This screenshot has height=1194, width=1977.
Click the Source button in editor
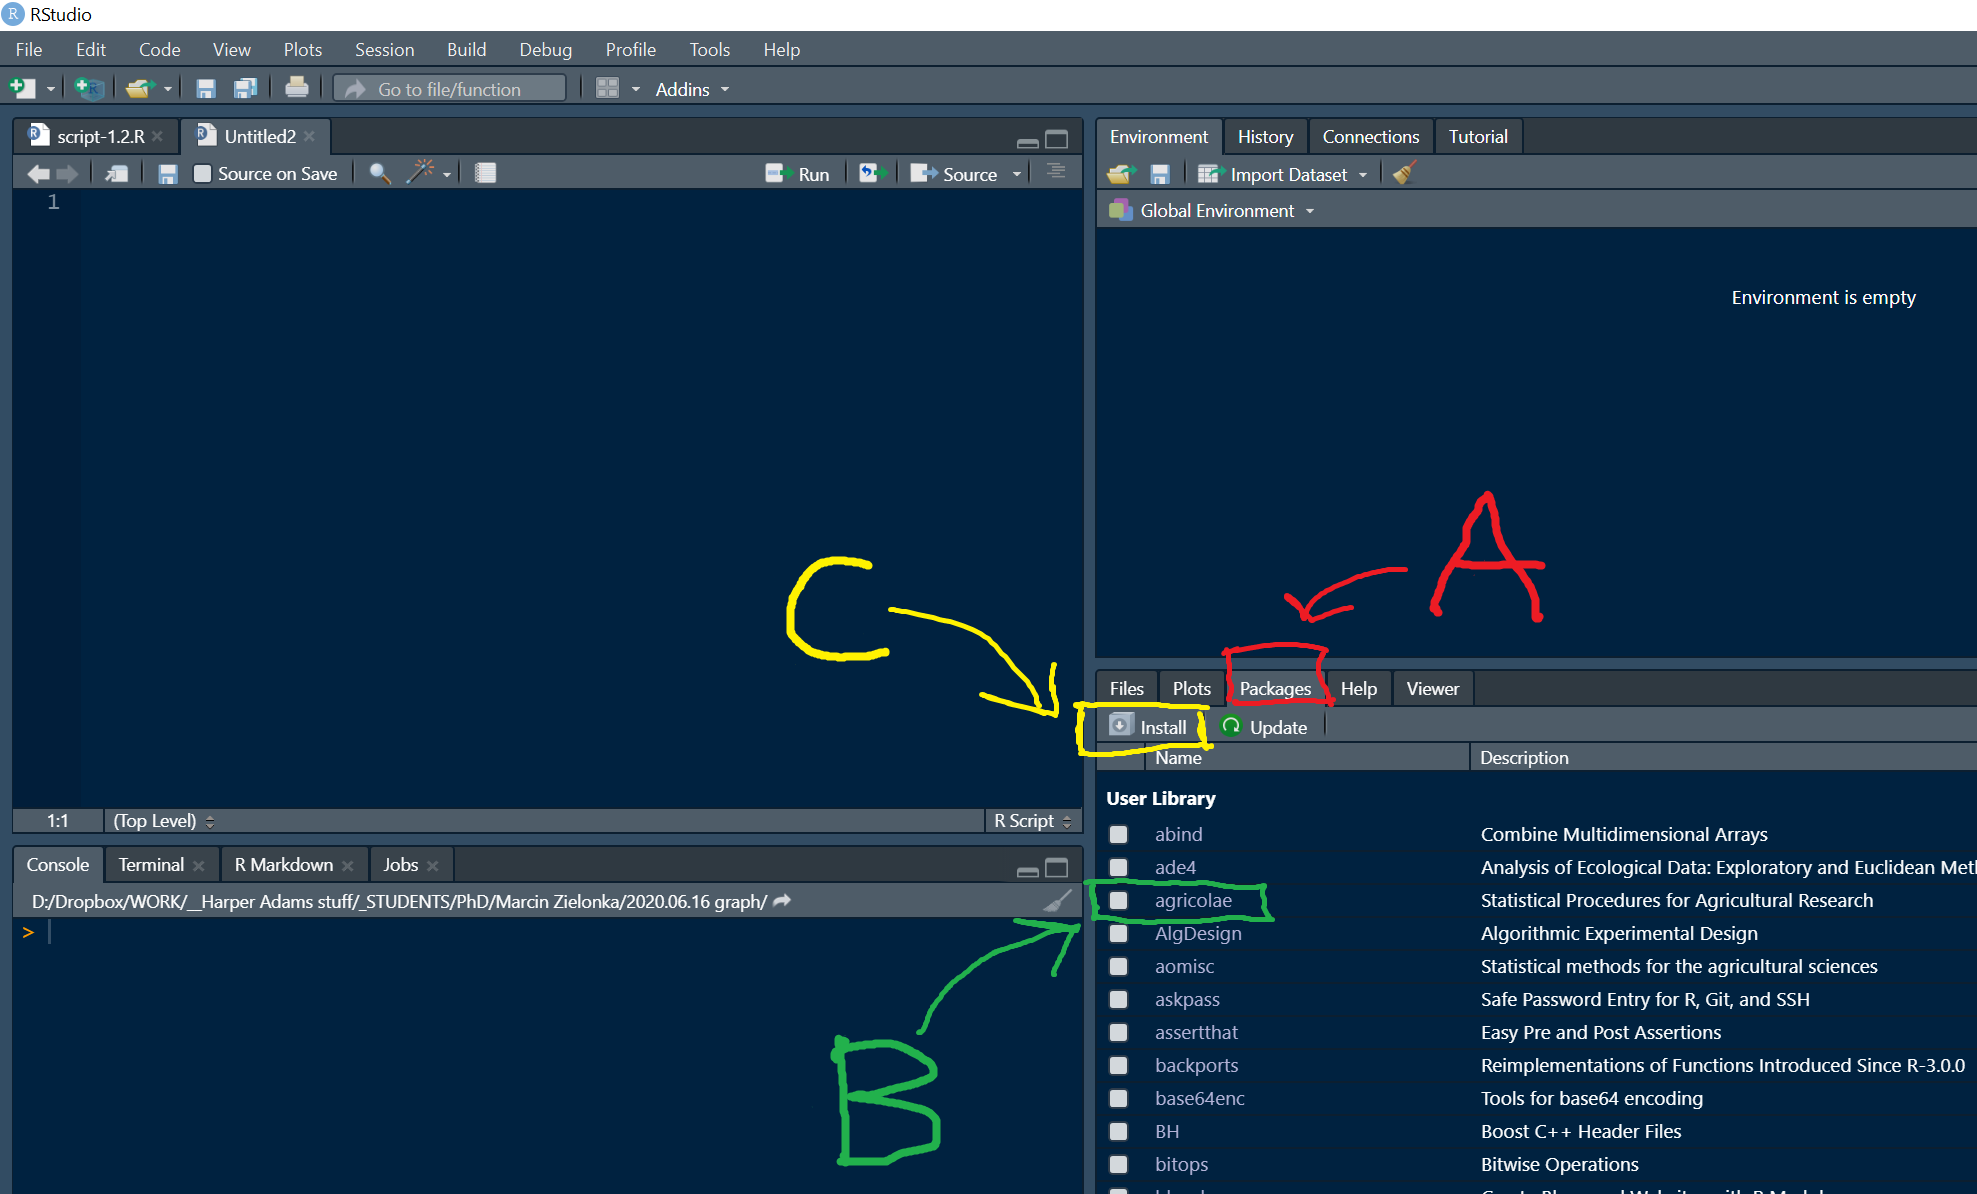pos(954,174)
